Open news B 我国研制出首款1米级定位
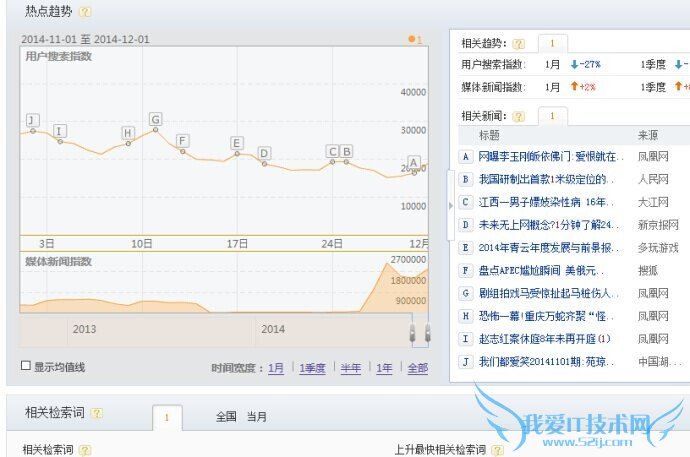The width and height of the screenshot is (690, 457). click(546, 179)
